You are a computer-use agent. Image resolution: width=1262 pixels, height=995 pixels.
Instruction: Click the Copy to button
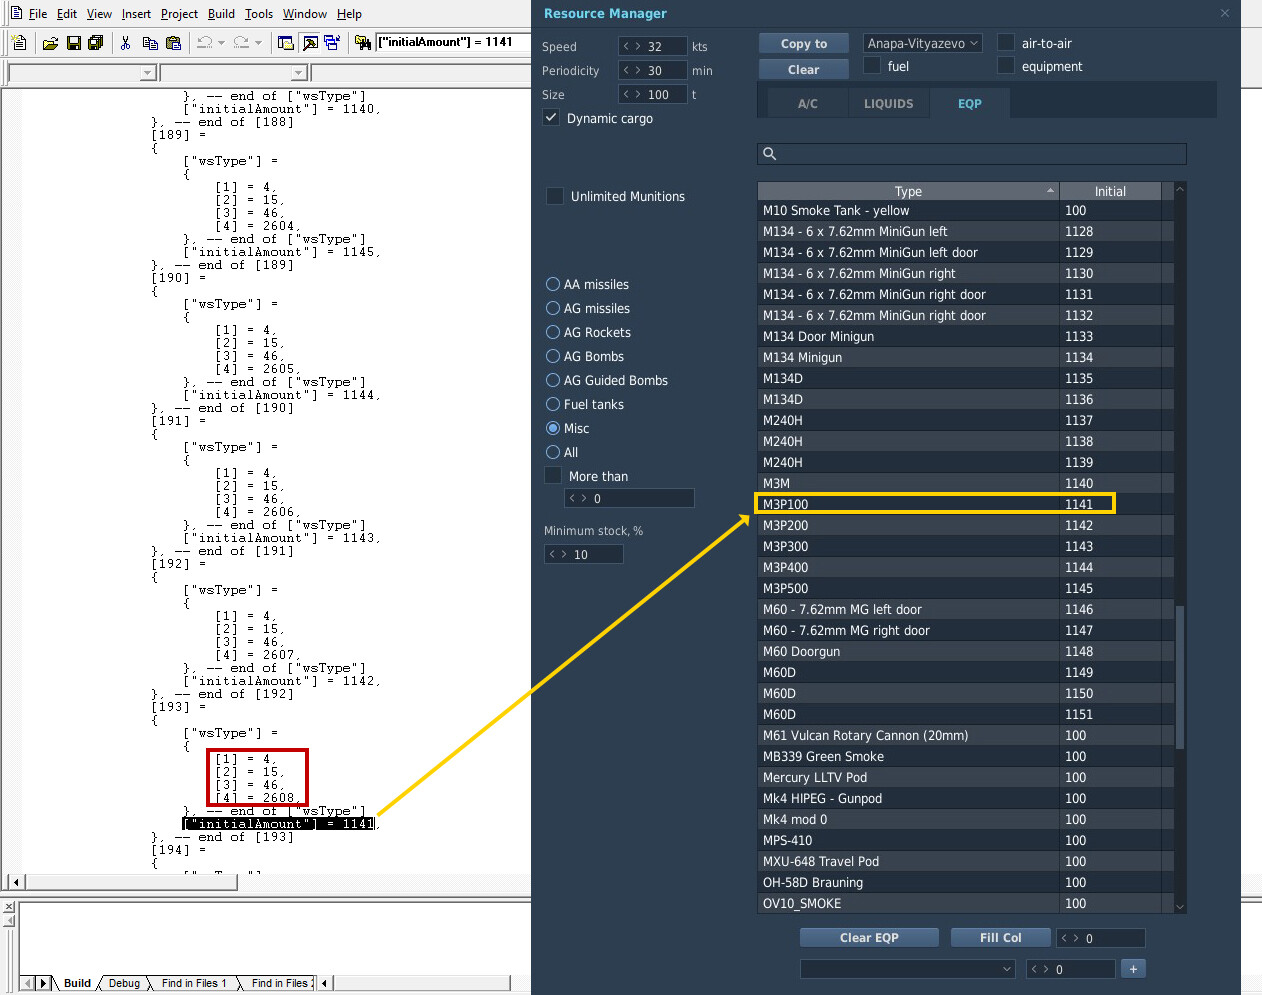(x=804, y=44)
